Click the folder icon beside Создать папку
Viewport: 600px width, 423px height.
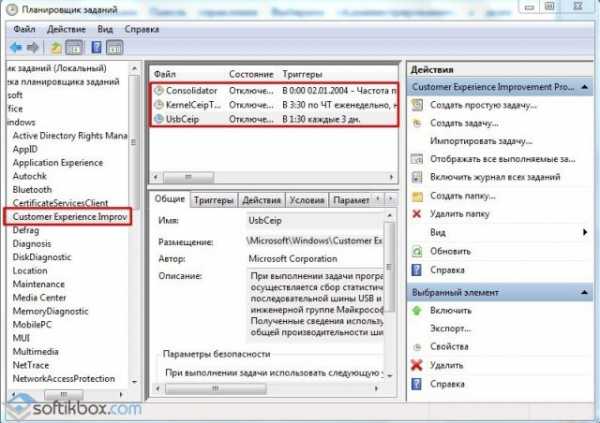417,196
